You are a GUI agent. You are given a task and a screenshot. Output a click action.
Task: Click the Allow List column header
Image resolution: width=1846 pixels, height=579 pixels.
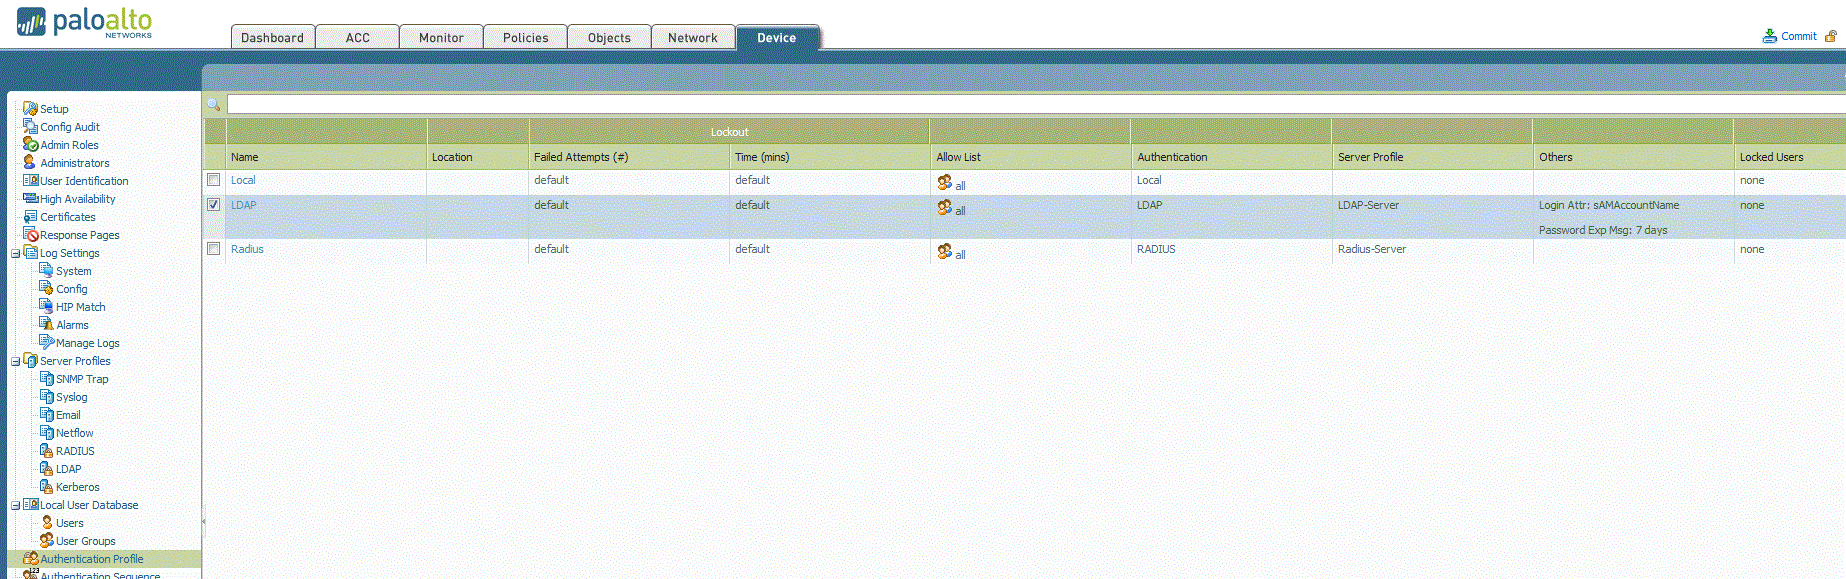coord(1030,157)
